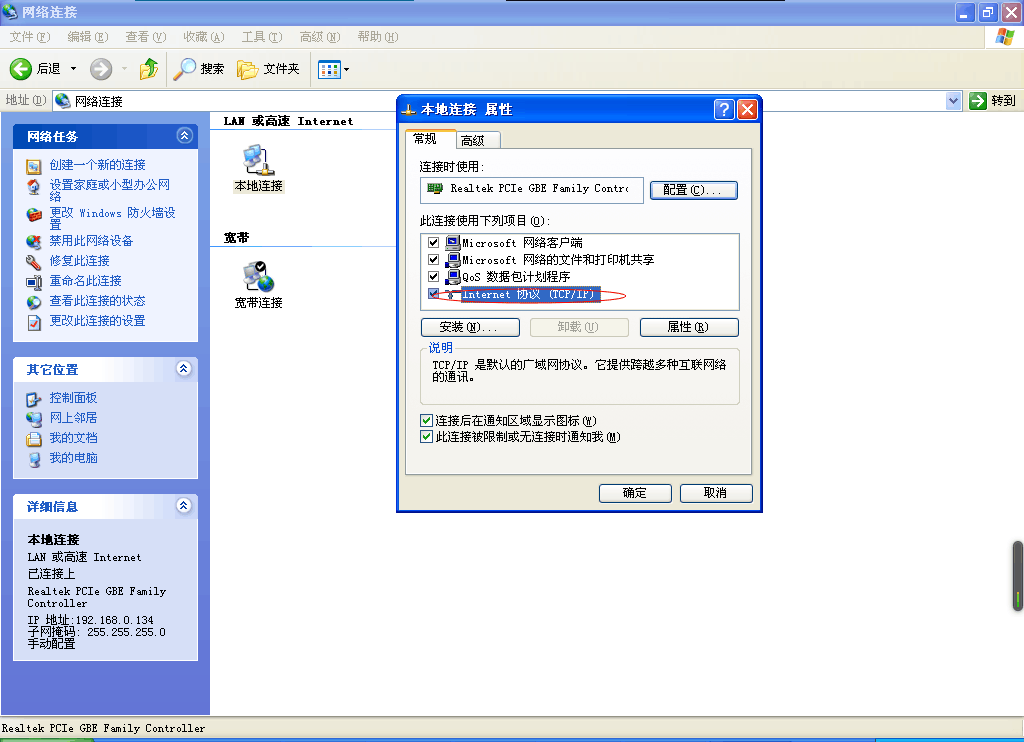Click the 转到 green go arrow
Viewport: 1024px width, 742px height.
pyautogui.click(x=978, y=101)
